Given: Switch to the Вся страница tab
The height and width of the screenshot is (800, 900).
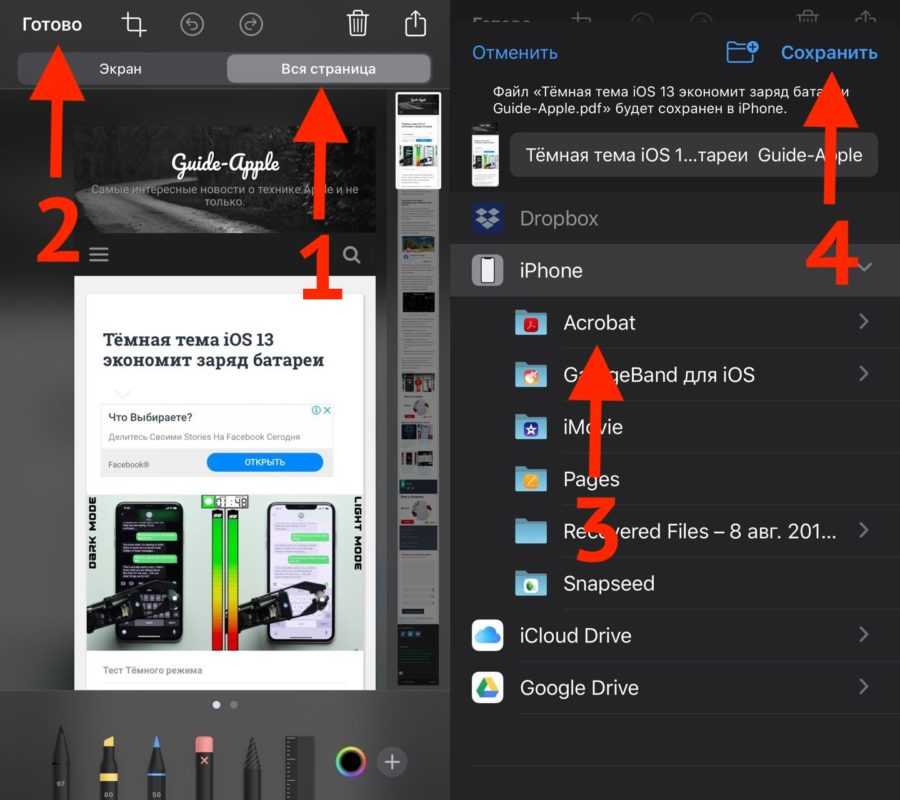Looking at the screenshot, I should 328,69.
